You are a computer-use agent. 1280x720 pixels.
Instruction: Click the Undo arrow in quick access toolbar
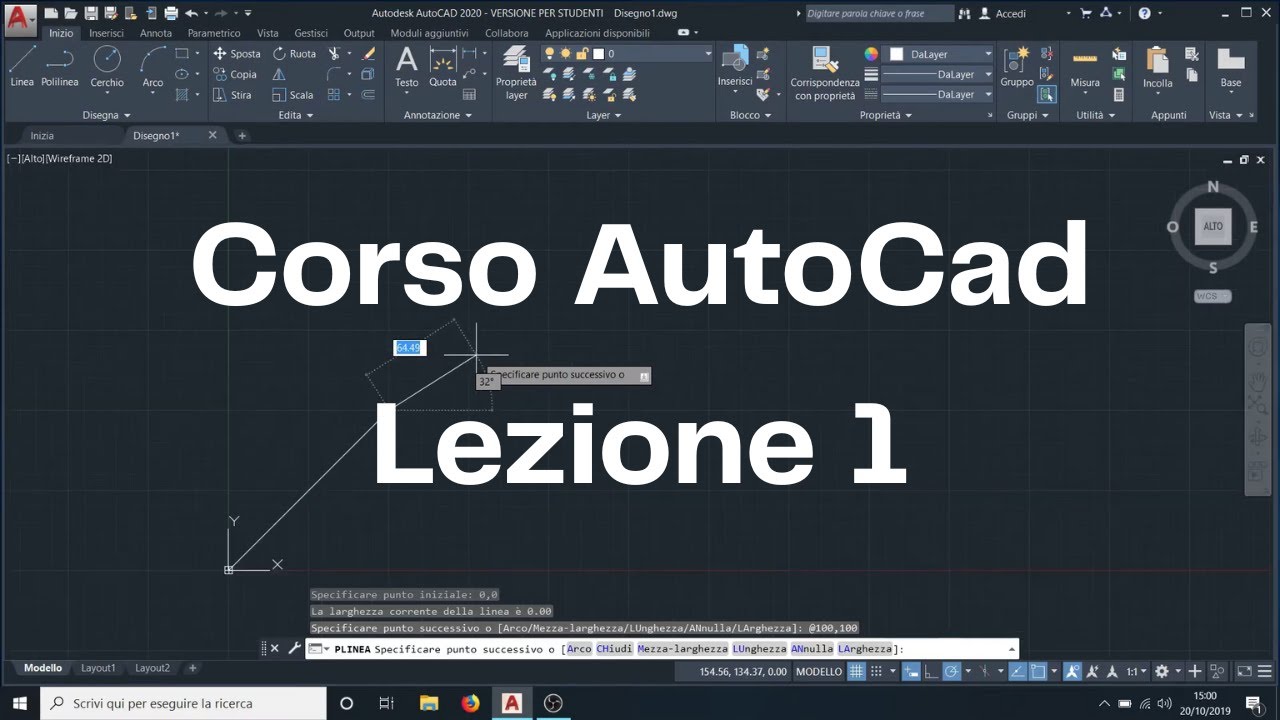190,13
